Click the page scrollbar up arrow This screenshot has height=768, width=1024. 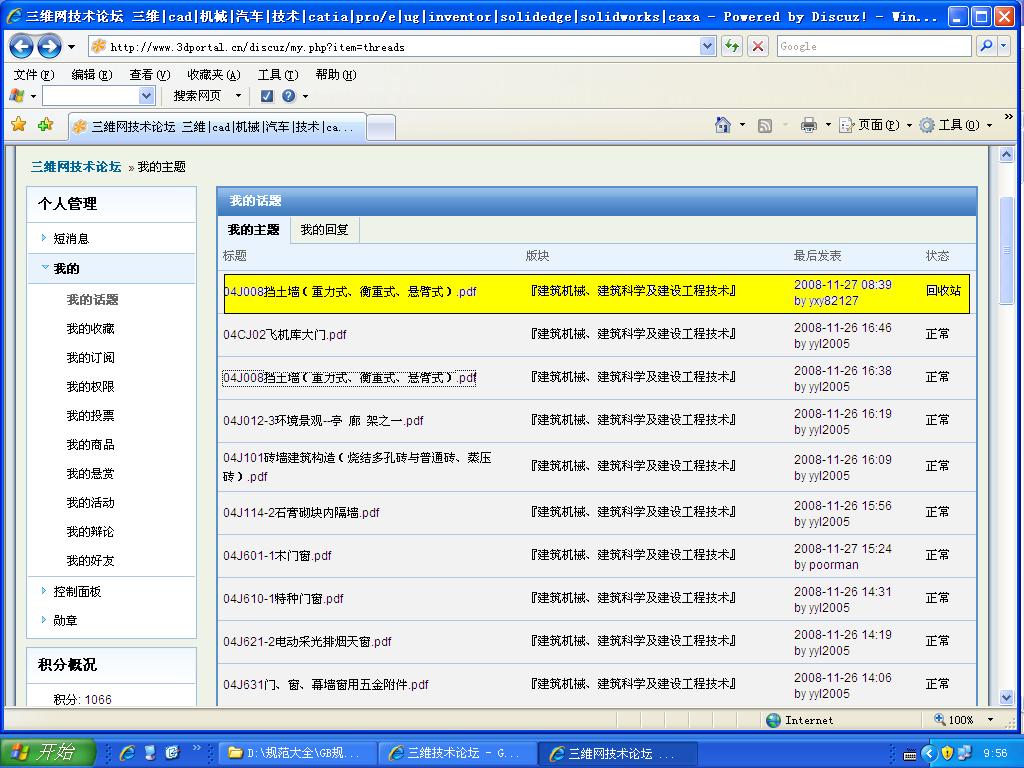click(x=1006, y=155)
